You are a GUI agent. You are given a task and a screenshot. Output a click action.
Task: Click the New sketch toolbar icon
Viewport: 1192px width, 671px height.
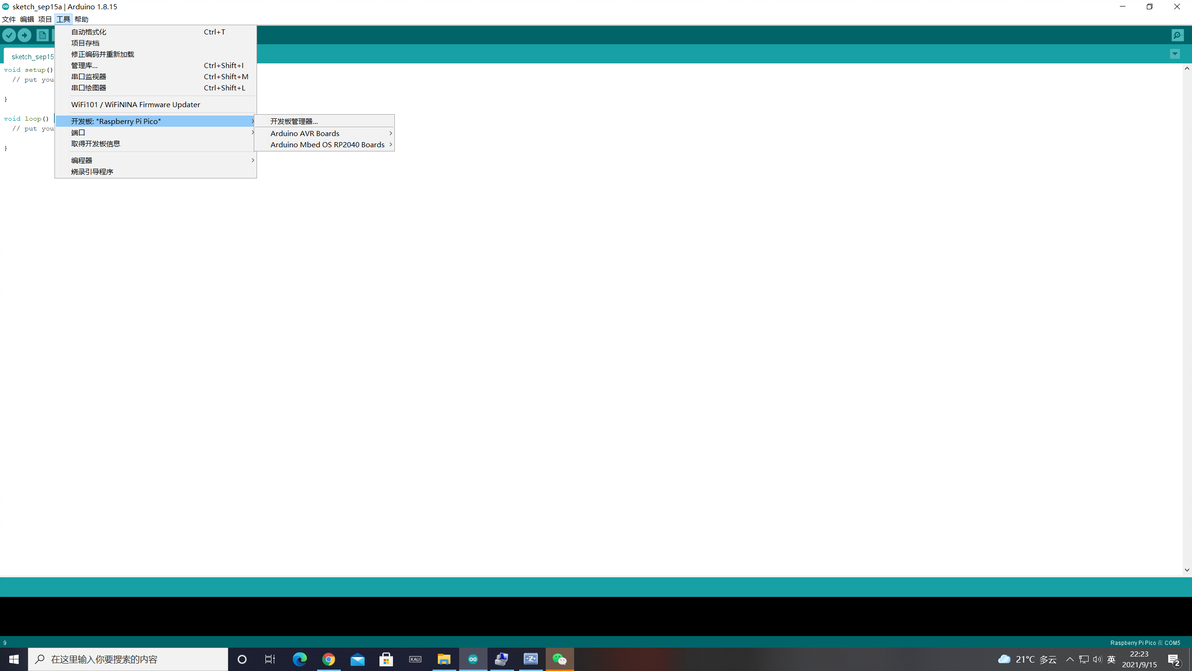click(43, 35)
